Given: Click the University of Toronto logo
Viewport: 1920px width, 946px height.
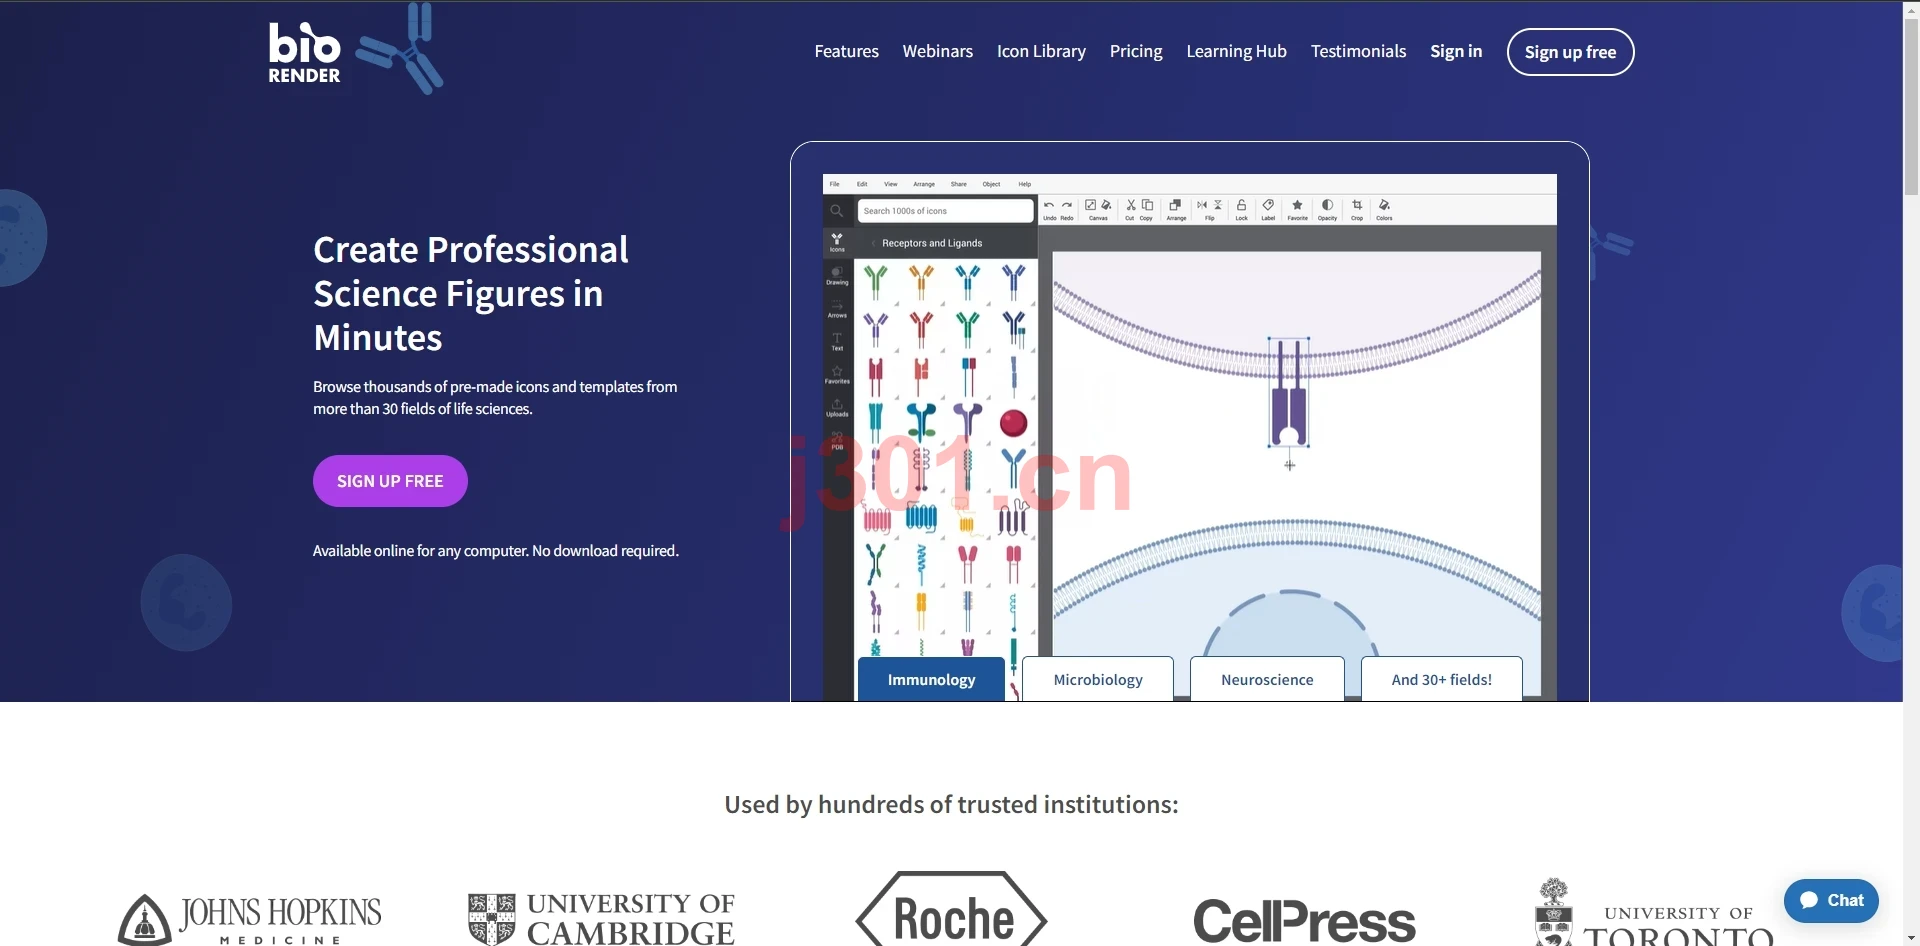Looking at the screenshot, I should [1655, 913].
